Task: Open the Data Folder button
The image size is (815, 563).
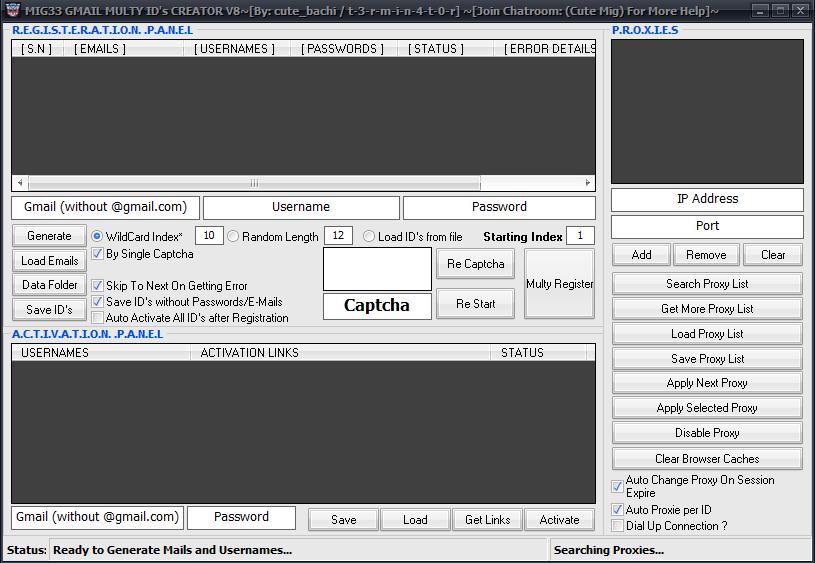Action: coord(49,285)
